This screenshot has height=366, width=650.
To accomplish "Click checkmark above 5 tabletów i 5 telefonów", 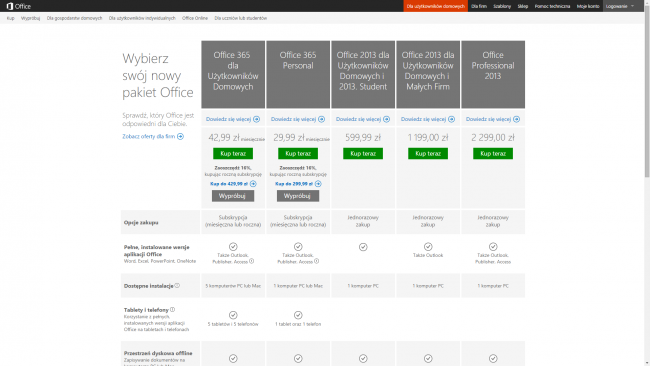I will tap(233, 315).
